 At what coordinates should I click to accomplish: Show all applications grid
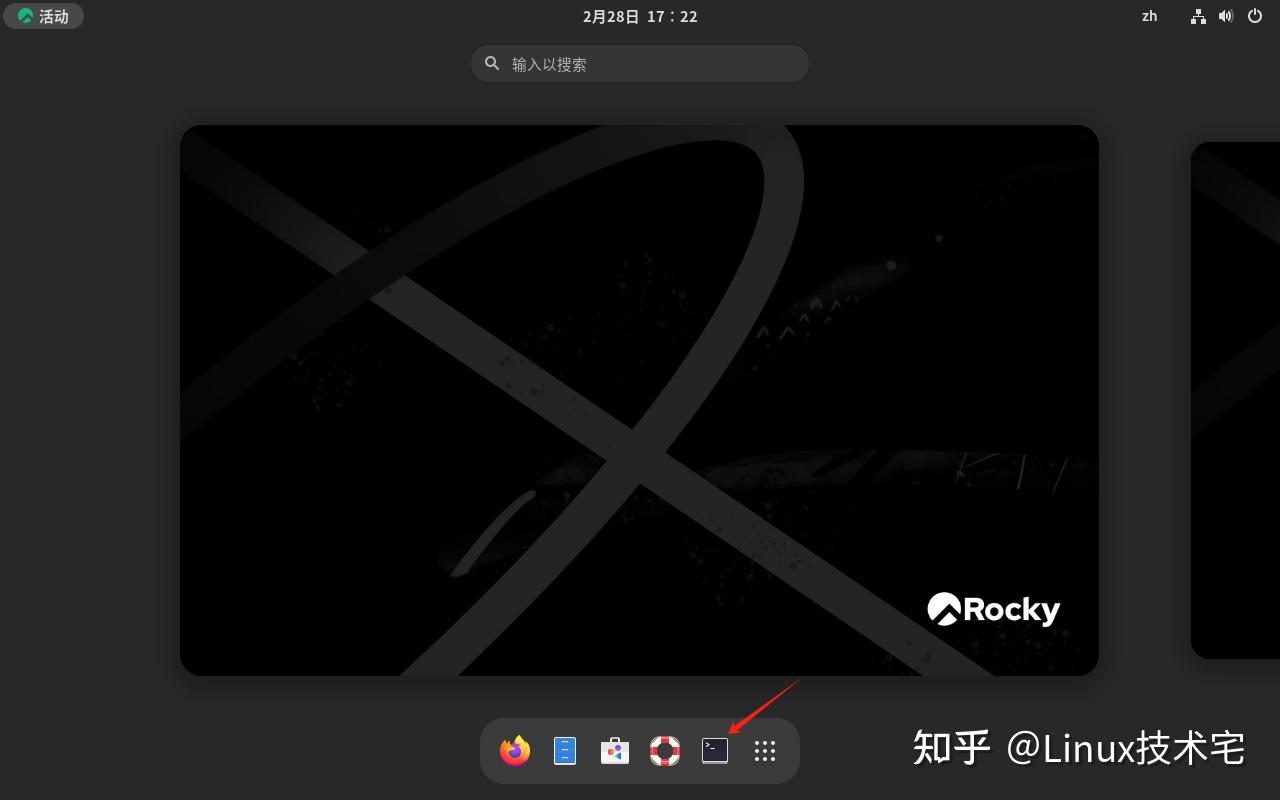click(x=765, y=751)
